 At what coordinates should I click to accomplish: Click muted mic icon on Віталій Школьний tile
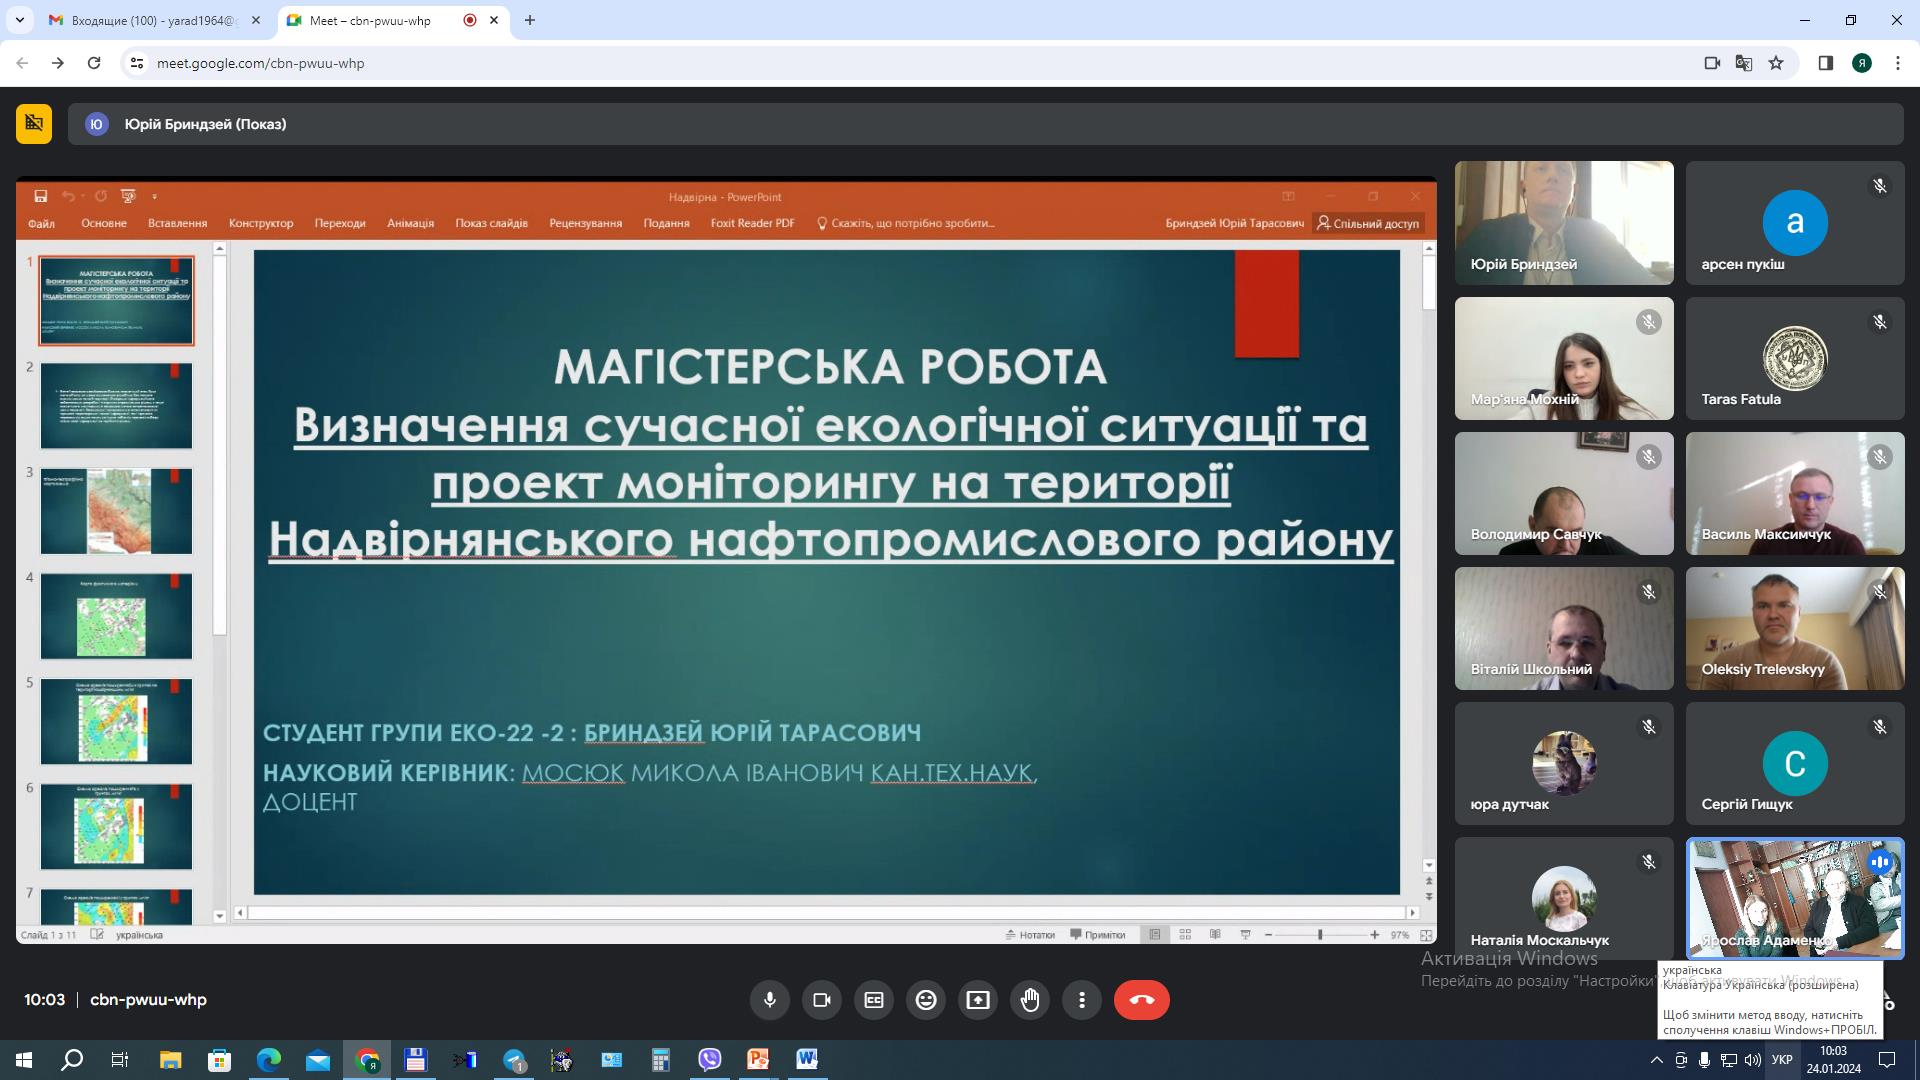click(x=1649, y=592)
